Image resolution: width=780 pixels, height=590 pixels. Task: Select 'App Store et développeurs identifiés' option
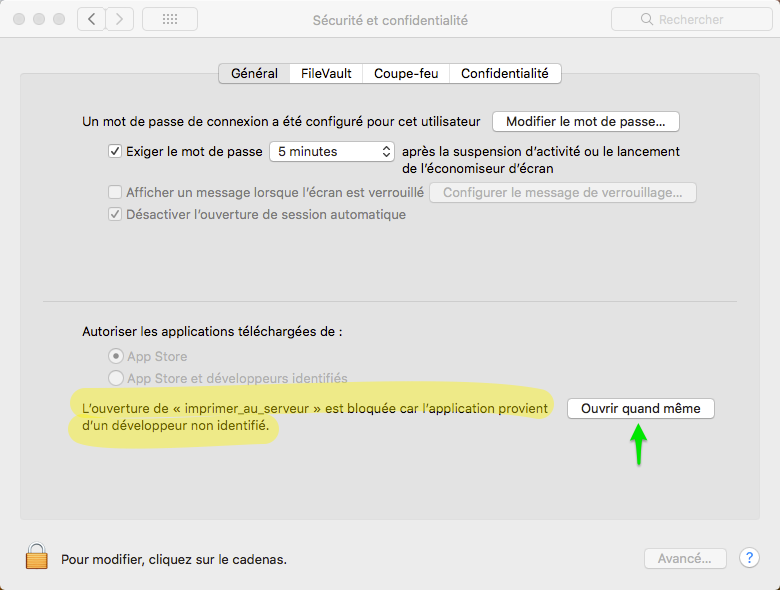(x=116, y=379)
